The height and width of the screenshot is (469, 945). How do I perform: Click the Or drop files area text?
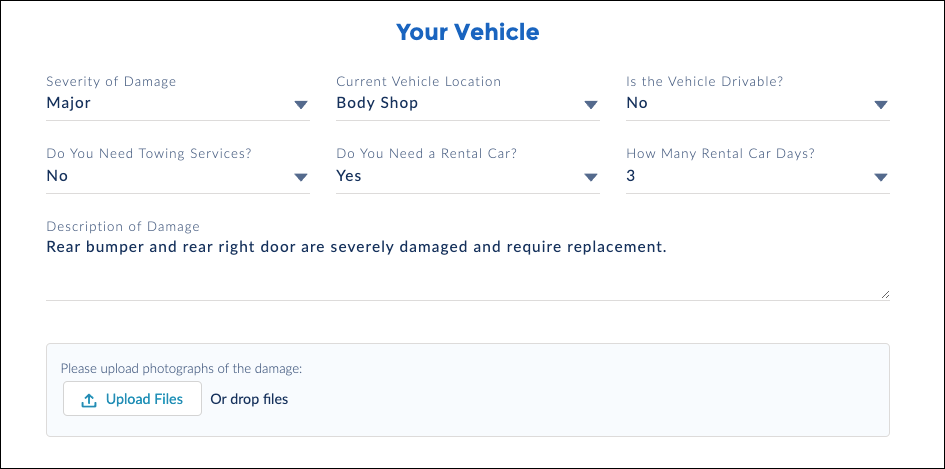[x=249, y=399]
